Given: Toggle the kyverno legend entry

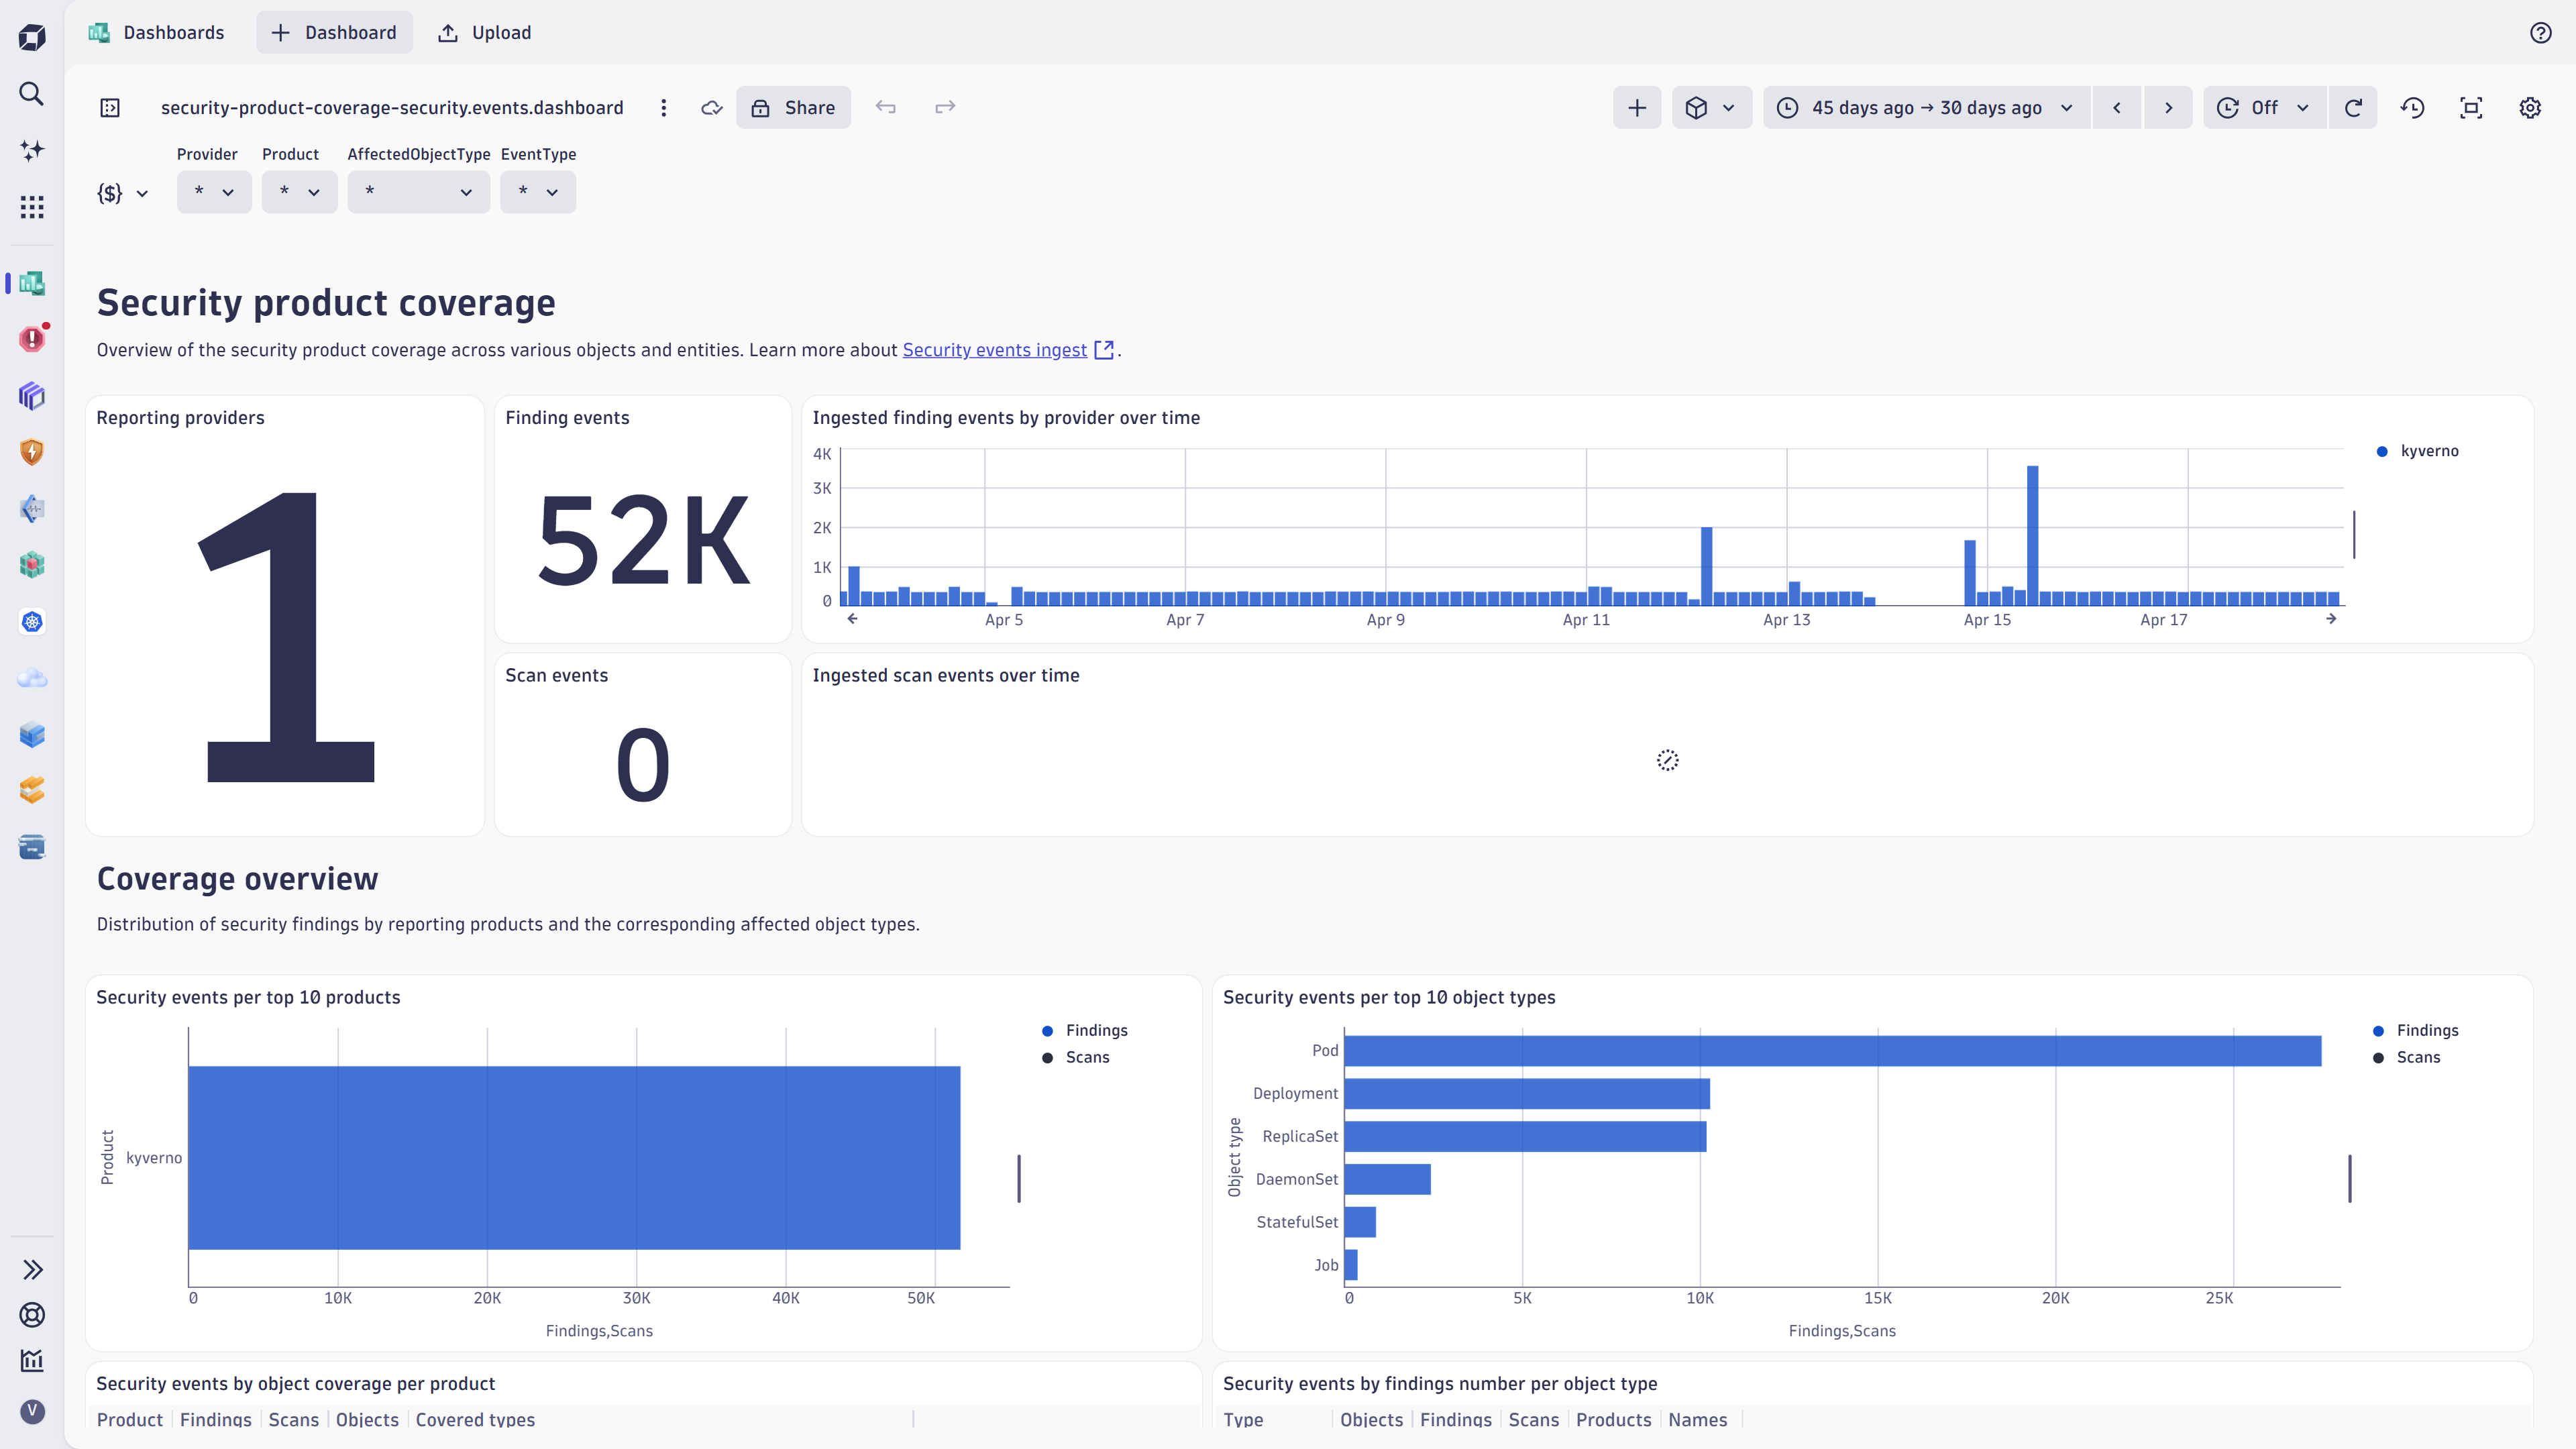Looking at the screenshot, I should [x=2418, y=451].
